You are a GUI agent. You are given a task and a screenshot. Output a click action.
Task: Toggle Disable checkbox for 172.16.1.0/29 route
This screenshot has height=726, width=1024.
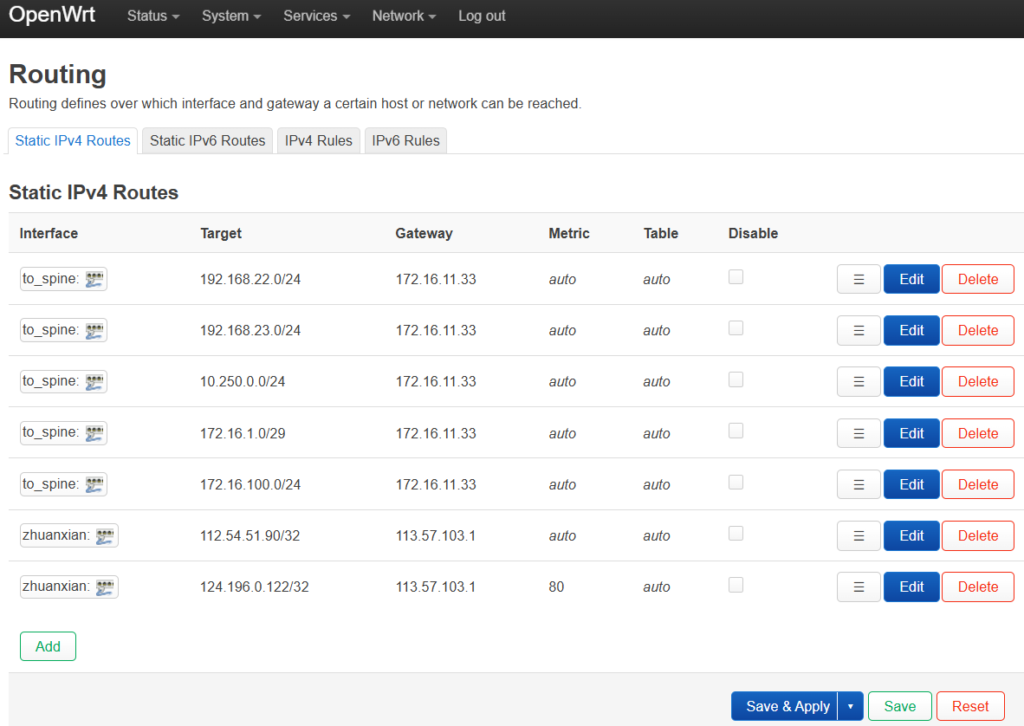(x=736, y=431)
